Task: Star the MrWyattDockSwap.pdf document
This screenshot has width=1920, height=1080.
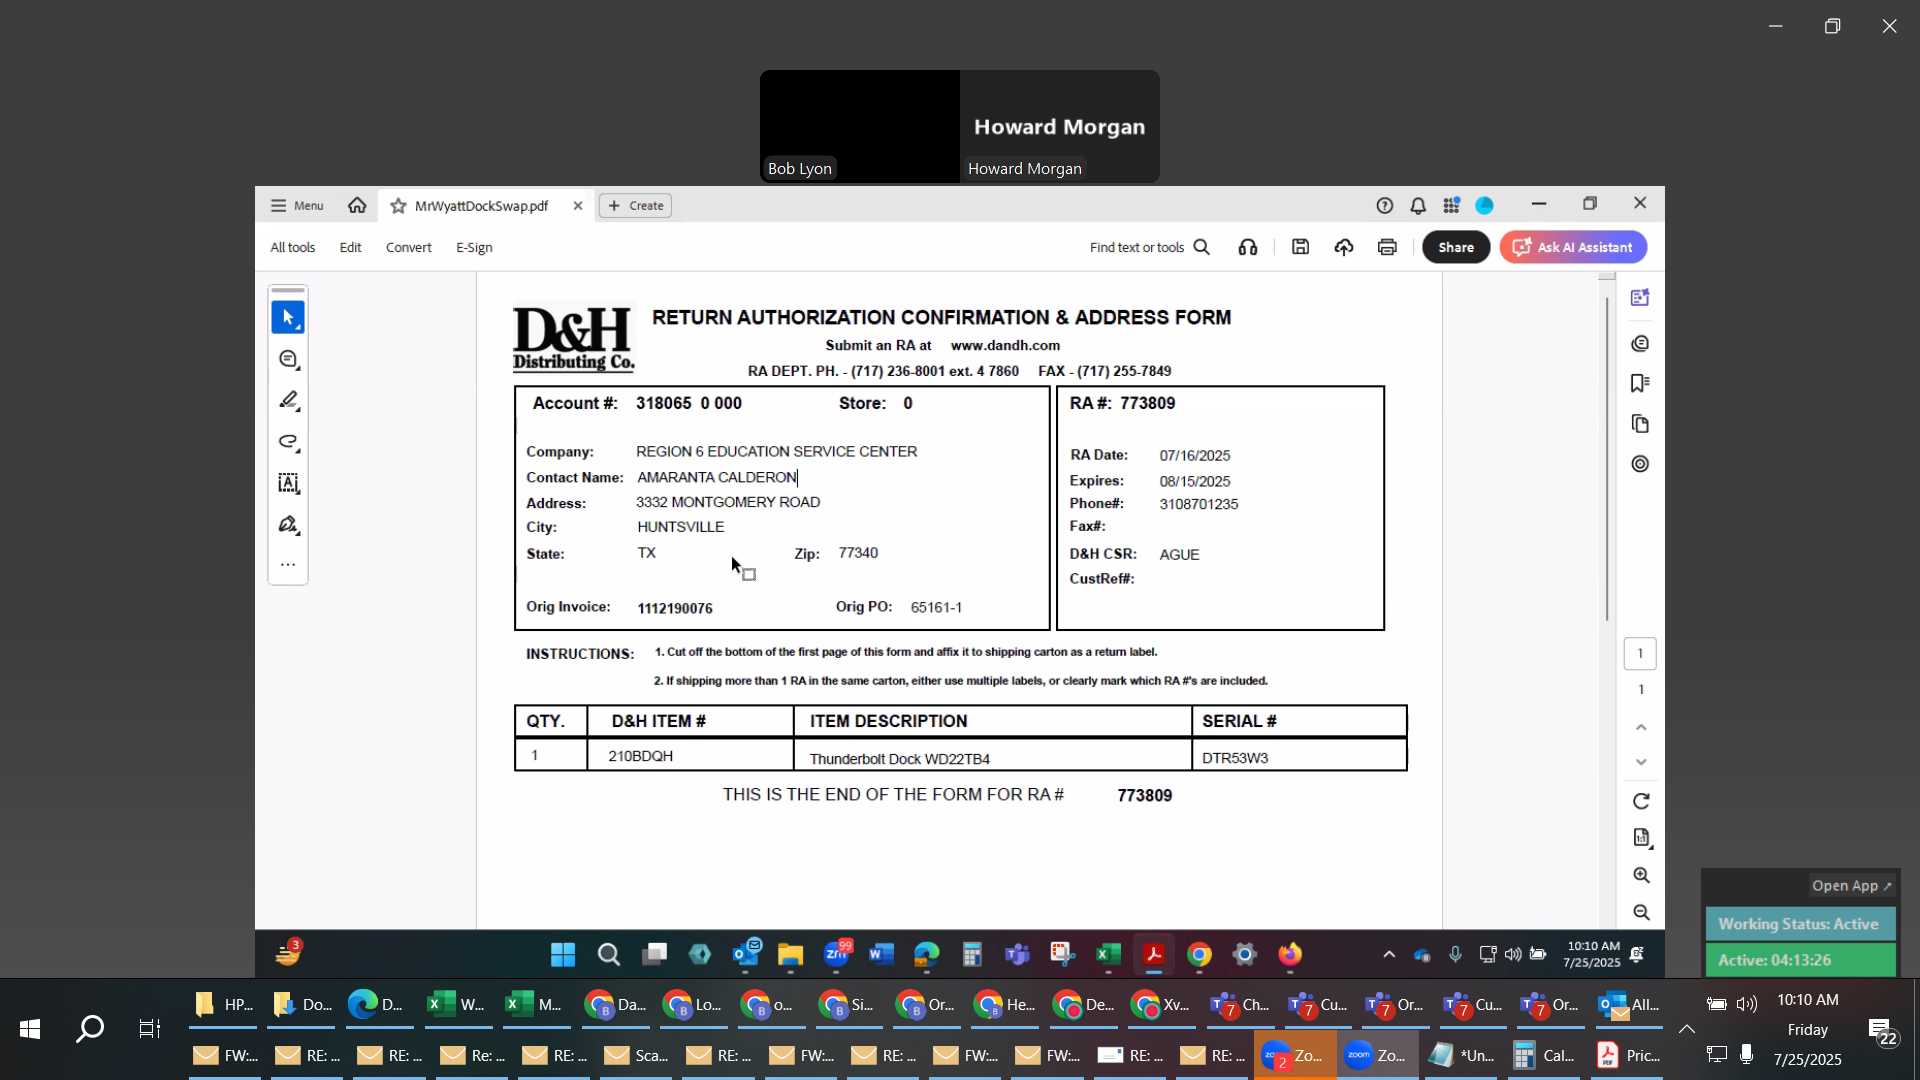Action: pyautogui.click(x=398, y=206)
